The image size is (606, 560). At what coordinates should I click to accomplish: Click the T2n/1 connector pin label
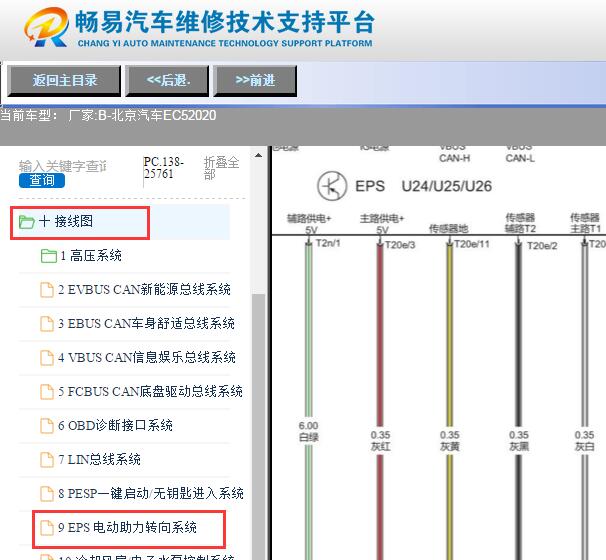tap(328, 243)
